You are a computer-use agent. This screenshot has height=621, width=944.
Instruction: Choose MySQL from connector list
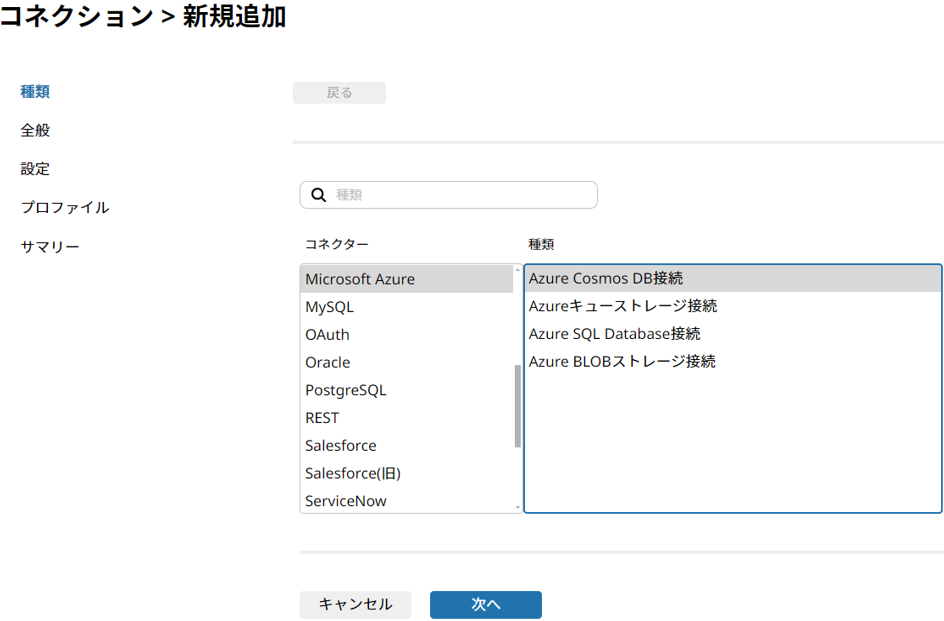[x=330, y=307]
